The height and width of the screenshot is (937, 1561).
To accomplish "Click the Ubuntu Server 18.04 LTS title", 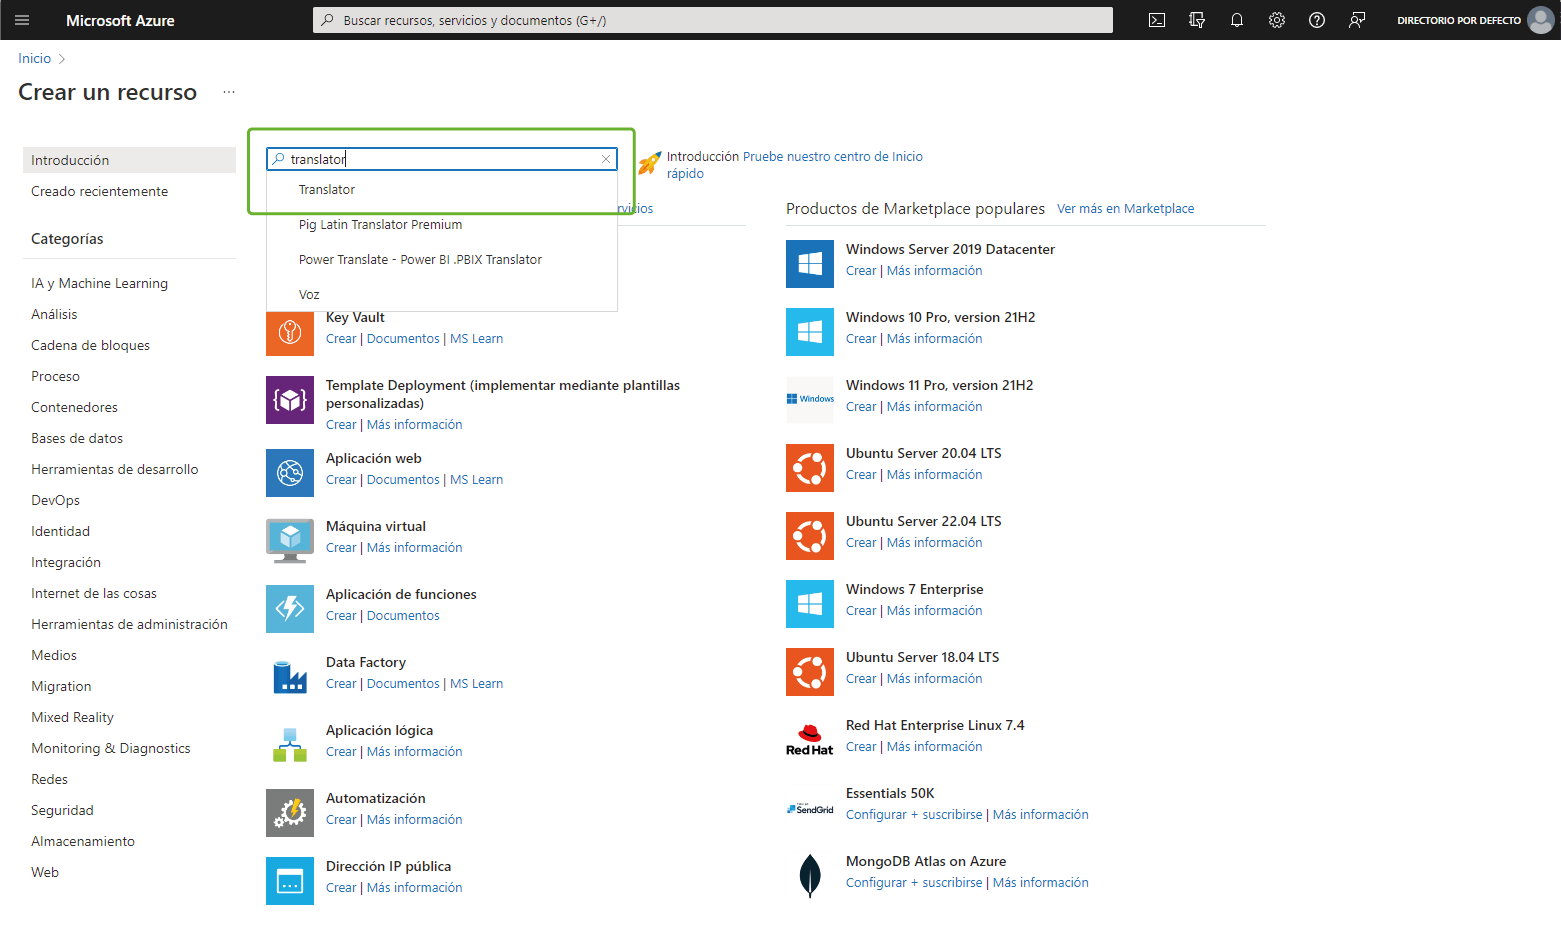I will (922, 657).
